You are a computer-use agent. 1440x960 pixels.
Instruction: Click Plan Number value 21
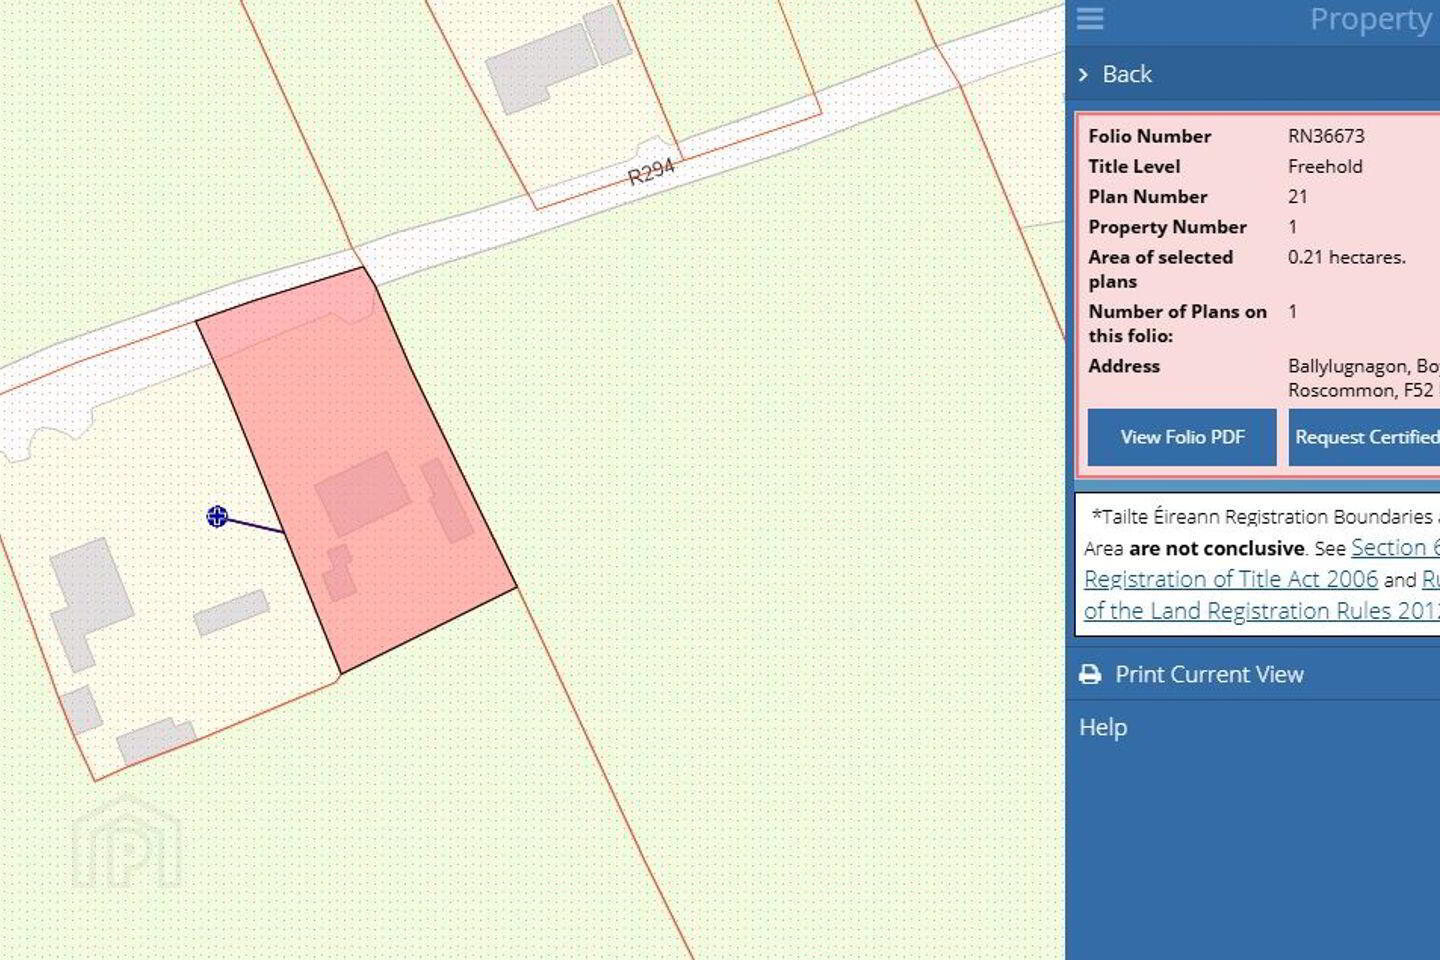1297,197
